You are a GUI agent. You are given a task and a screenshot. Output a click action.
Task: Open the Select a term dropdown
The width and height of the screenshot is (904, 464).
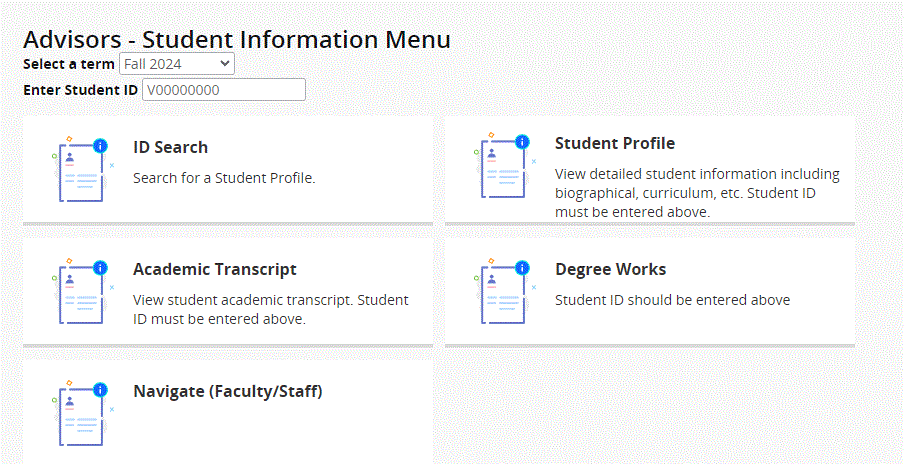click(x=177, y=64)
